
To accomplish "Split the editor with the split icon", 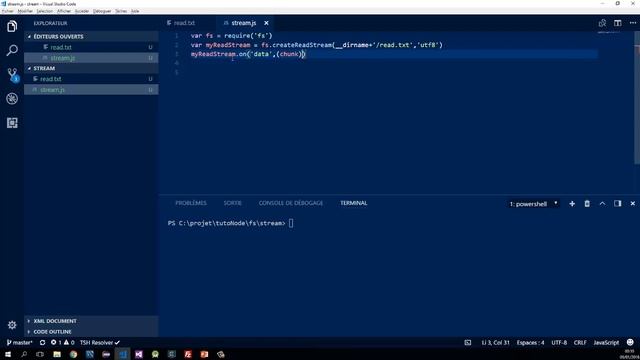I will (618, 23).
